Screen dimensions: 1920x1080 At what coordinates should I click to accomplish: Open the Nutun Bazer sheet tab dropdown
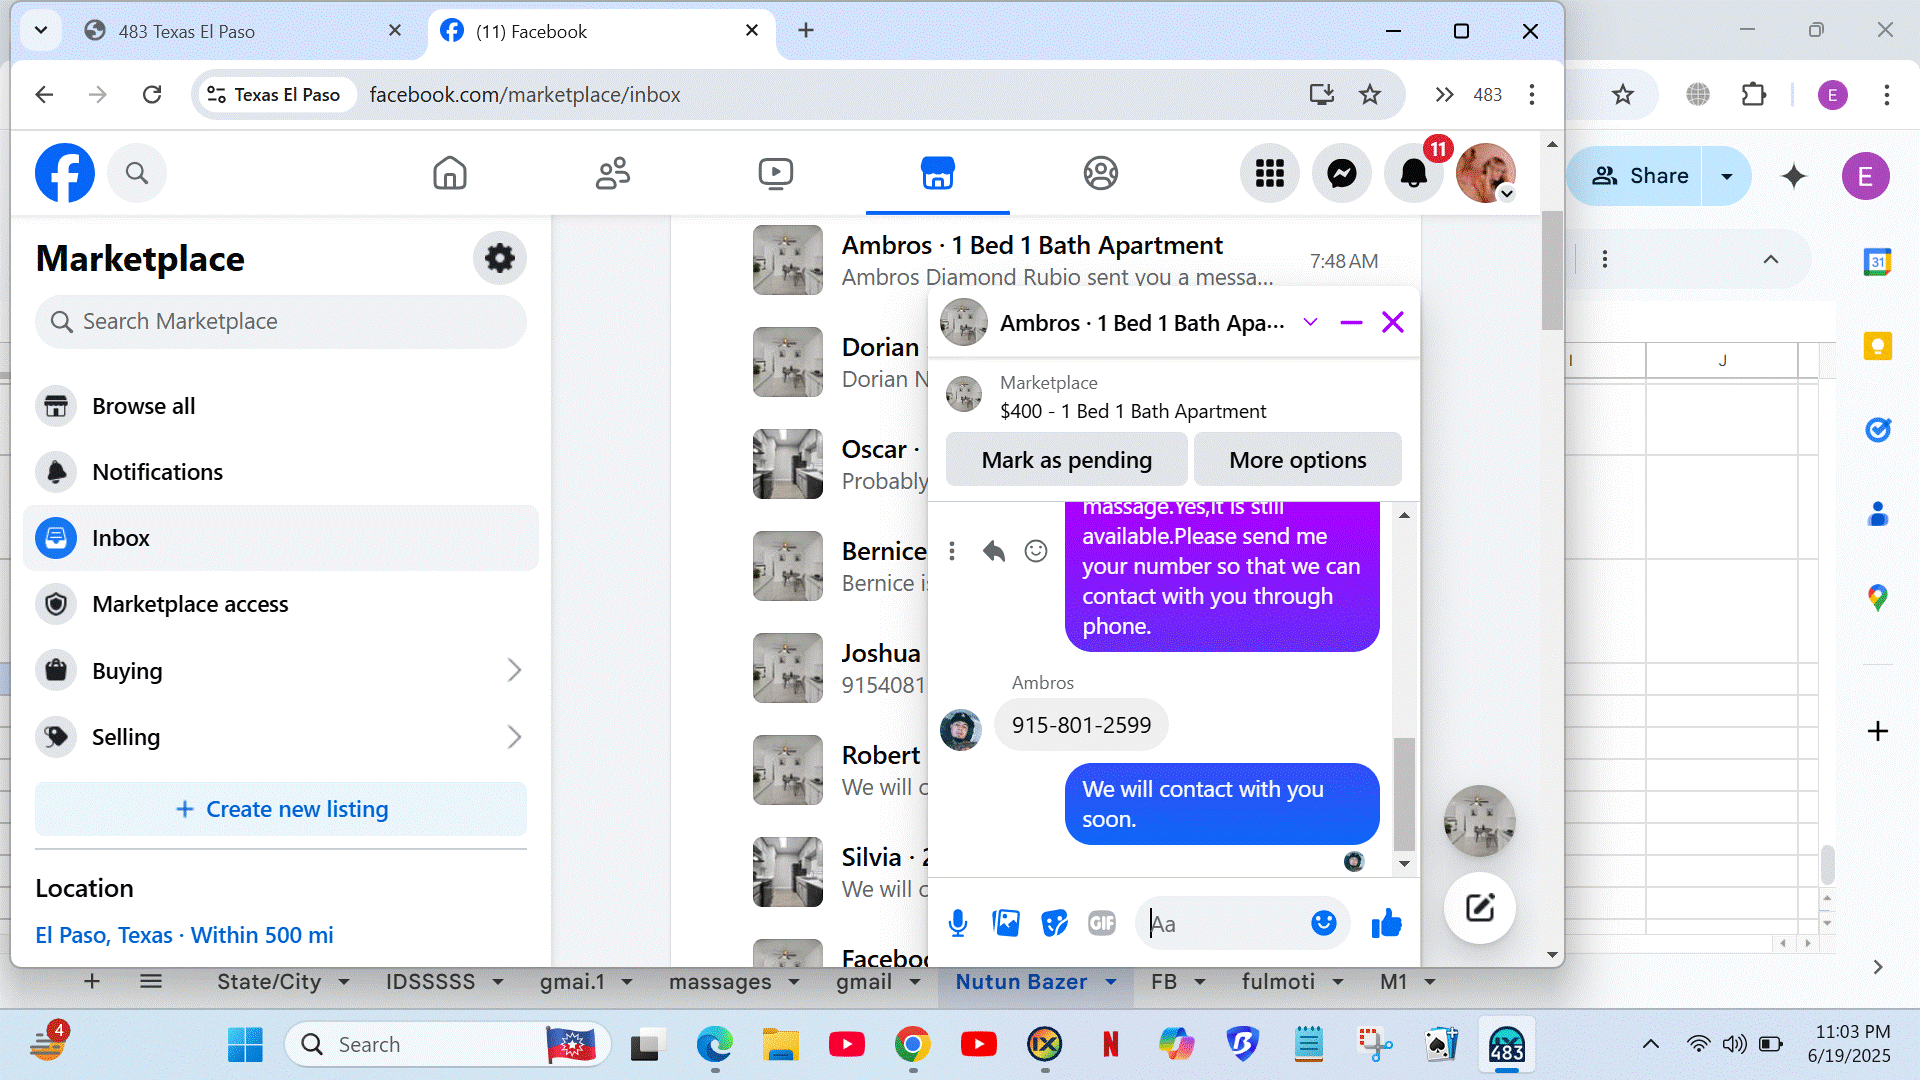click(x=1111, y=982)
